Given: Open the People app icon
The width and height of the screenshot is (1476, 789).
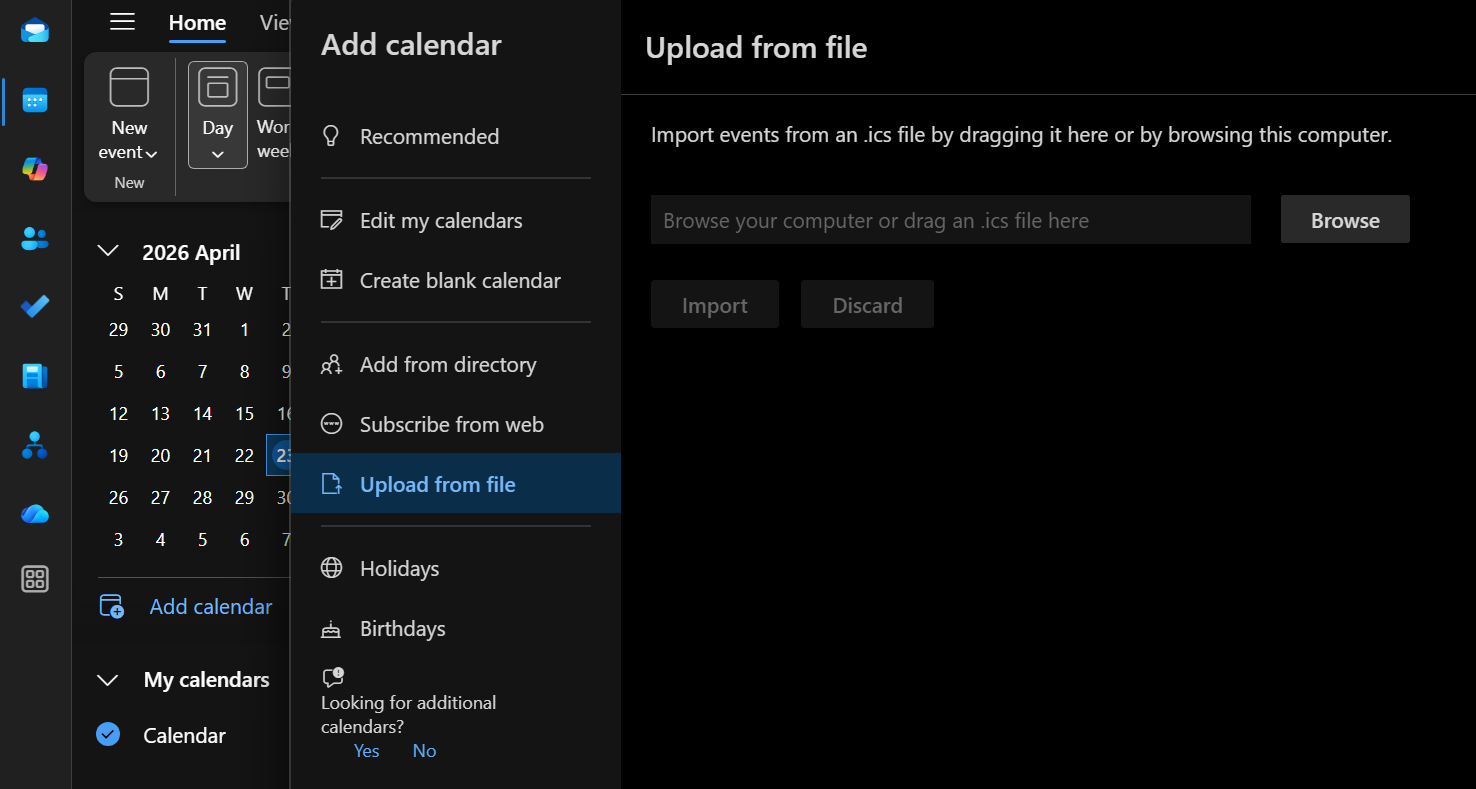Looking at the screenshot, I should pyautogui.click(x=35, y=238).
